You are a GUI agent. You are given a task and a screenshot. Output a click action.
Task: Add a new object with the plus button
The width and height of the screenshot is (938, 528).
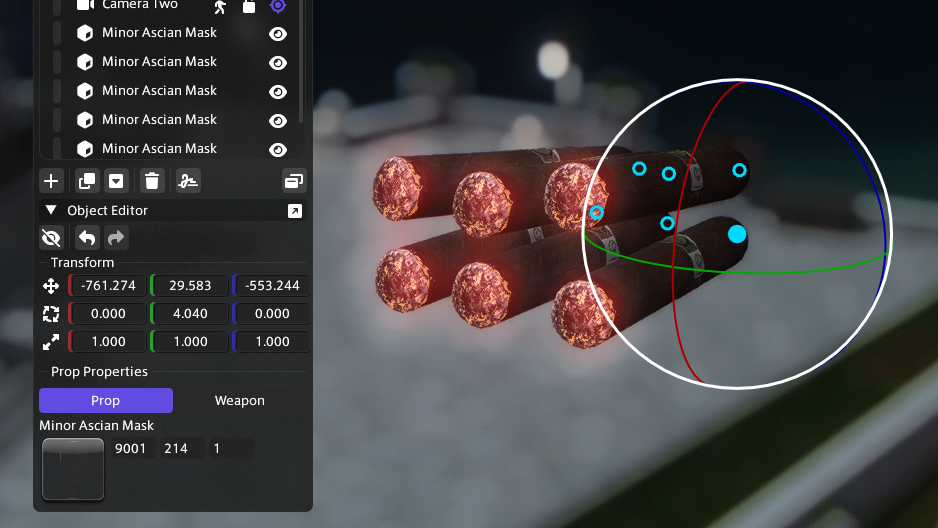click(x=51, y=181)
